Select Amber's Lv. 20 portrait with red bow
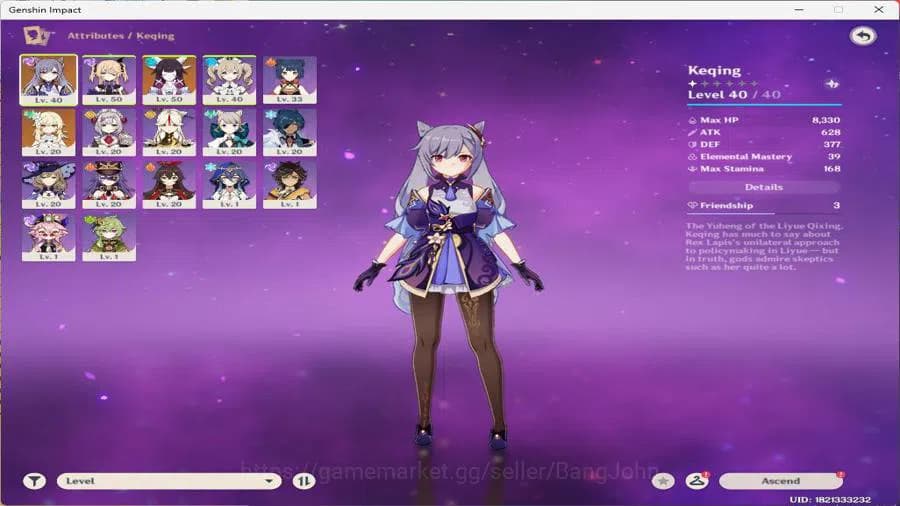The width and height of the screenshot is (900, 506). pos(169,185)
